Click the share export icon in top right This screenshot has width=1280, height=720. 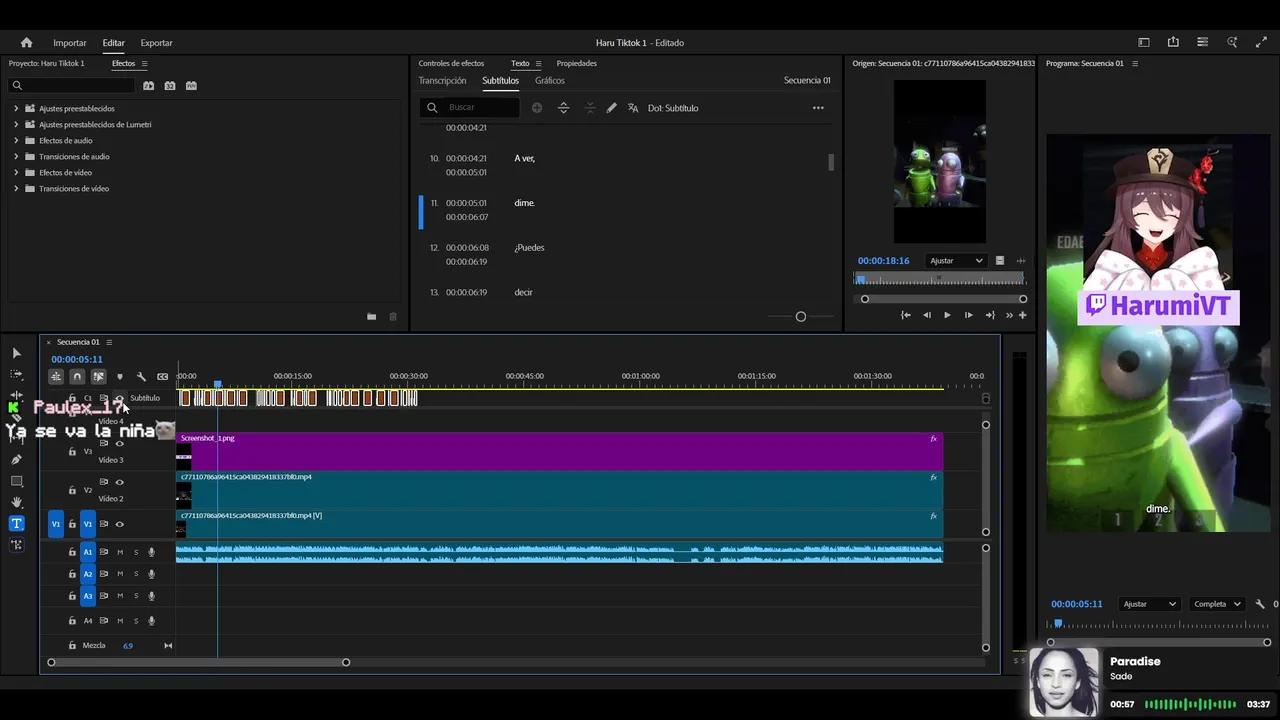(1173, 43)
